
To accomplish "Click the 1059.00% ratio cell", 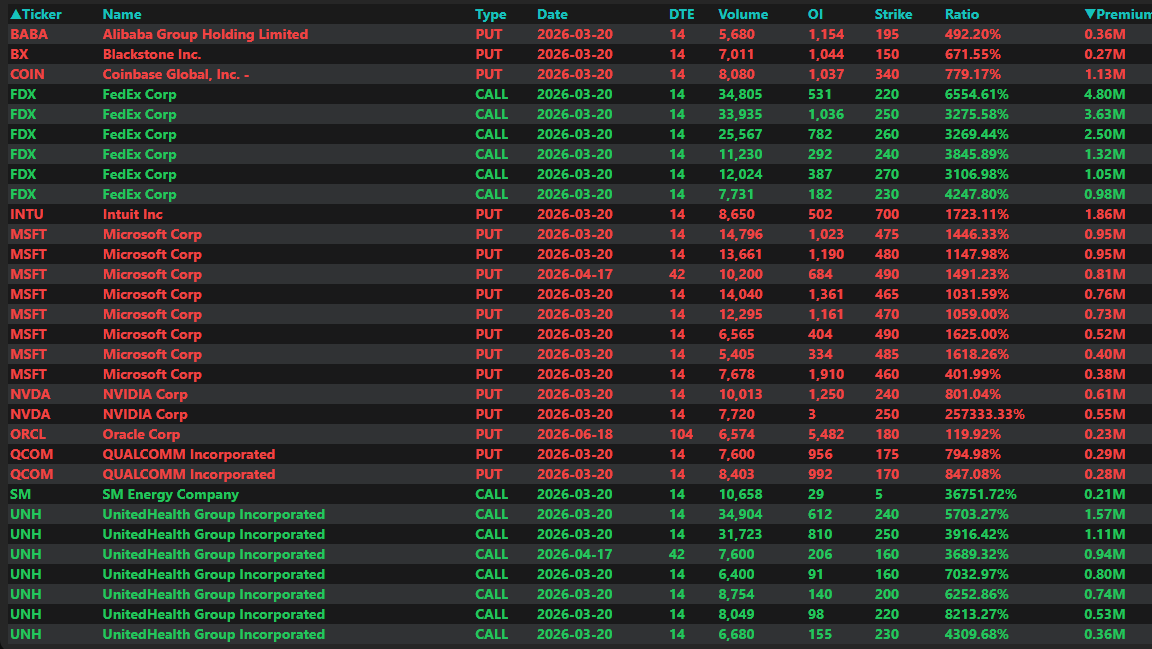I will [976, 314].
